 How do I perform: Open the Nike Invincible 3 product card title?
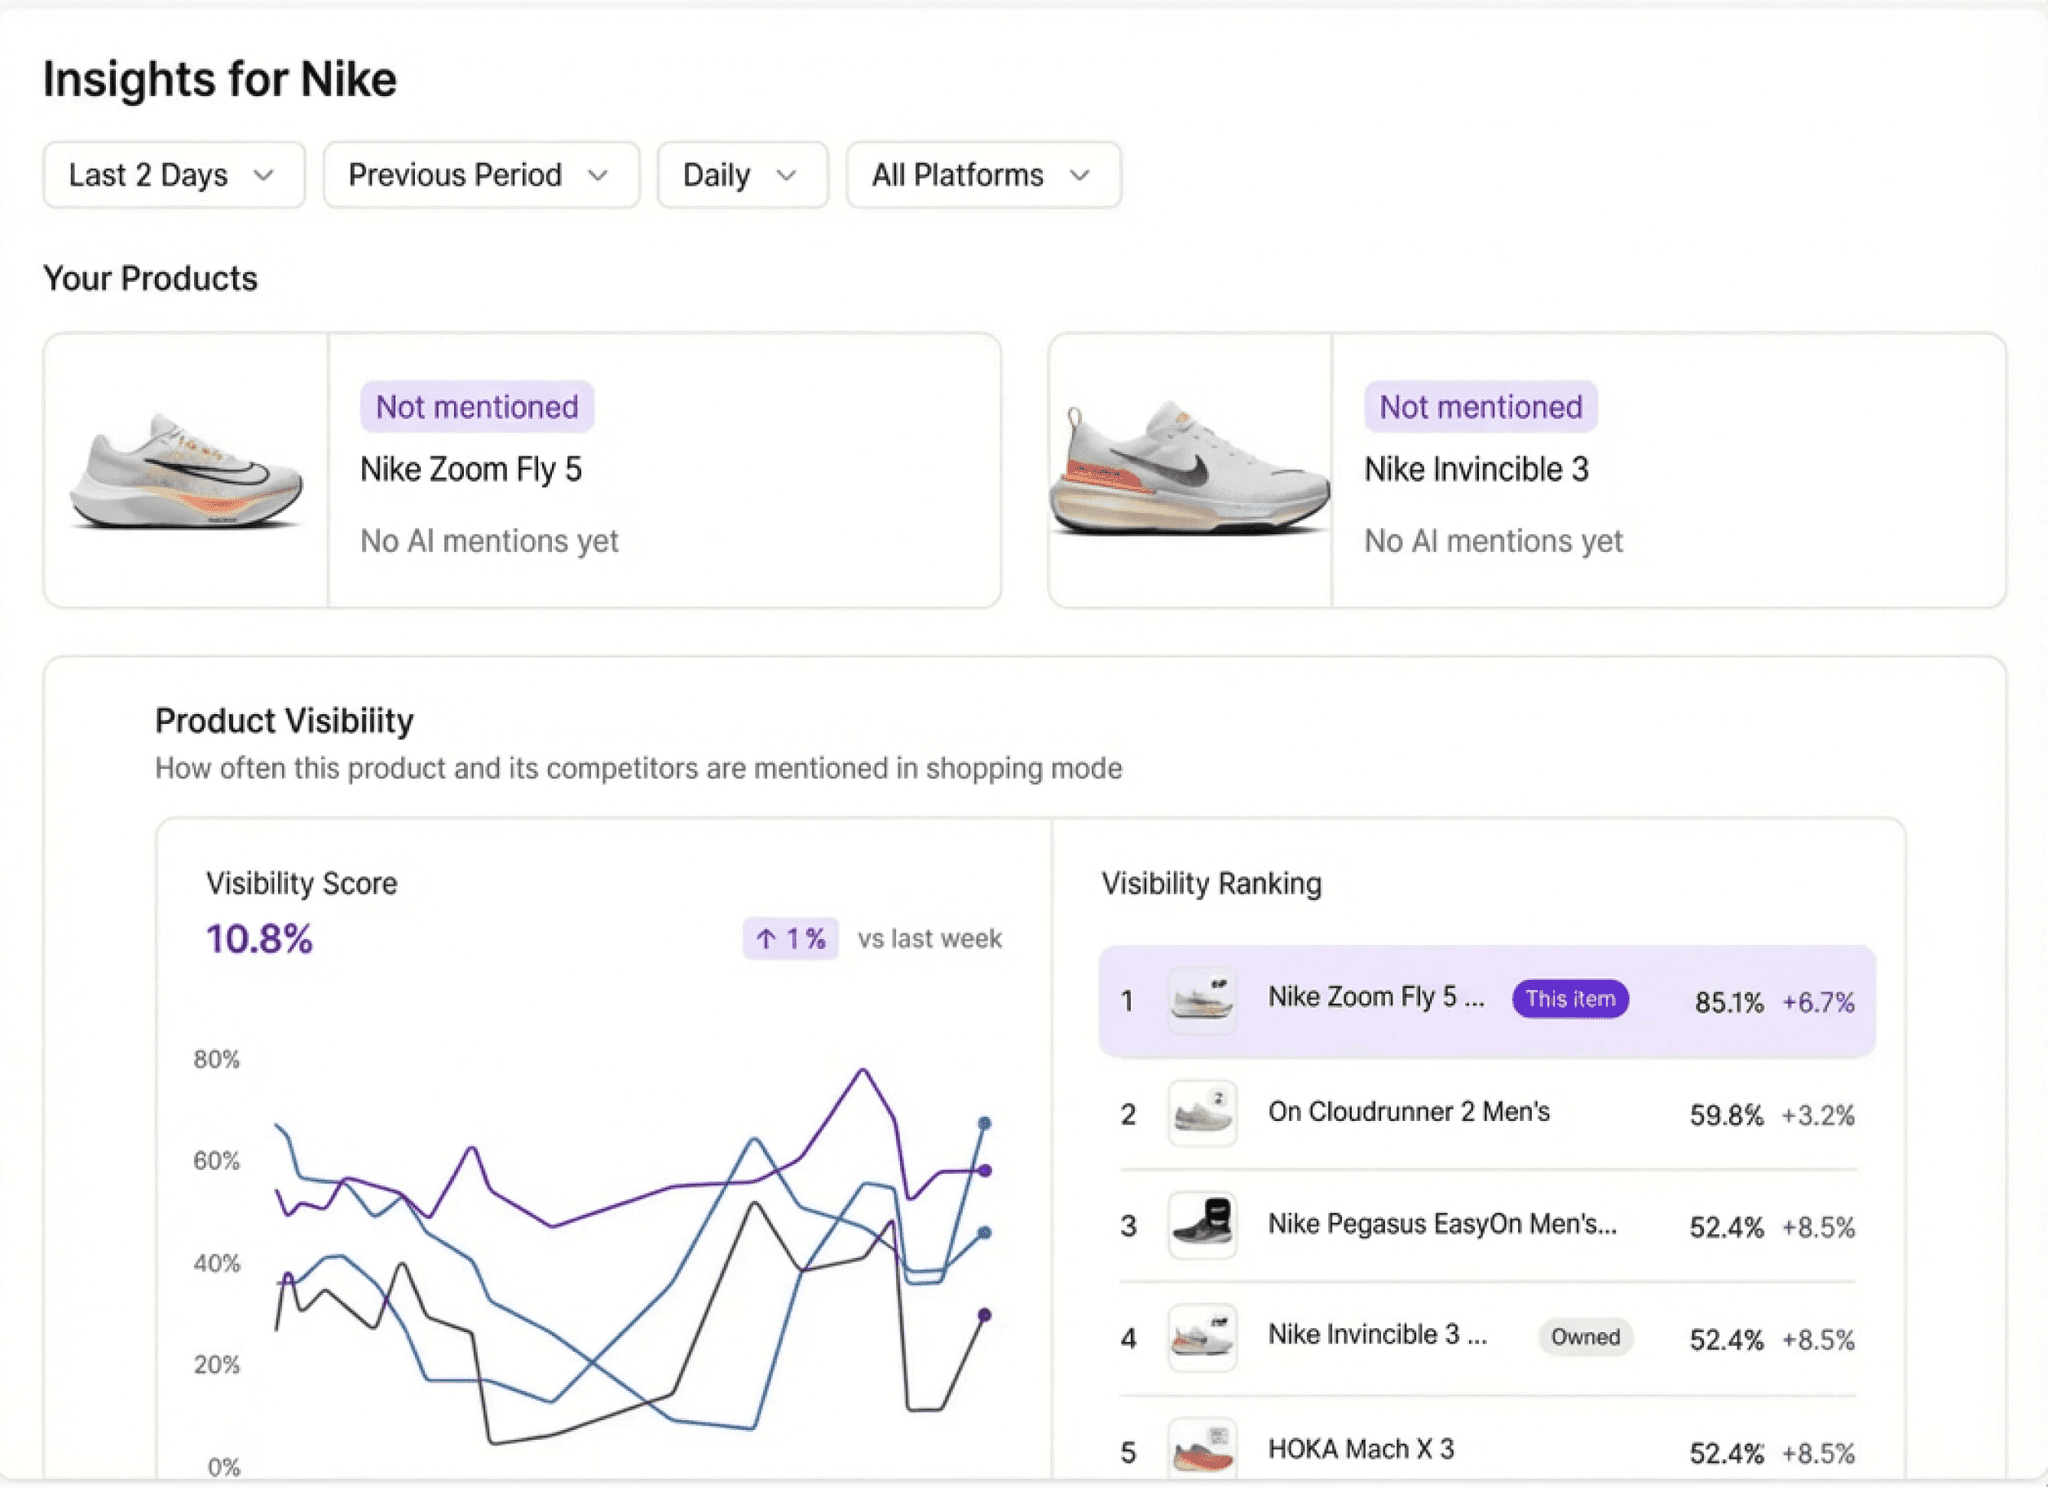click(1476, 469)
